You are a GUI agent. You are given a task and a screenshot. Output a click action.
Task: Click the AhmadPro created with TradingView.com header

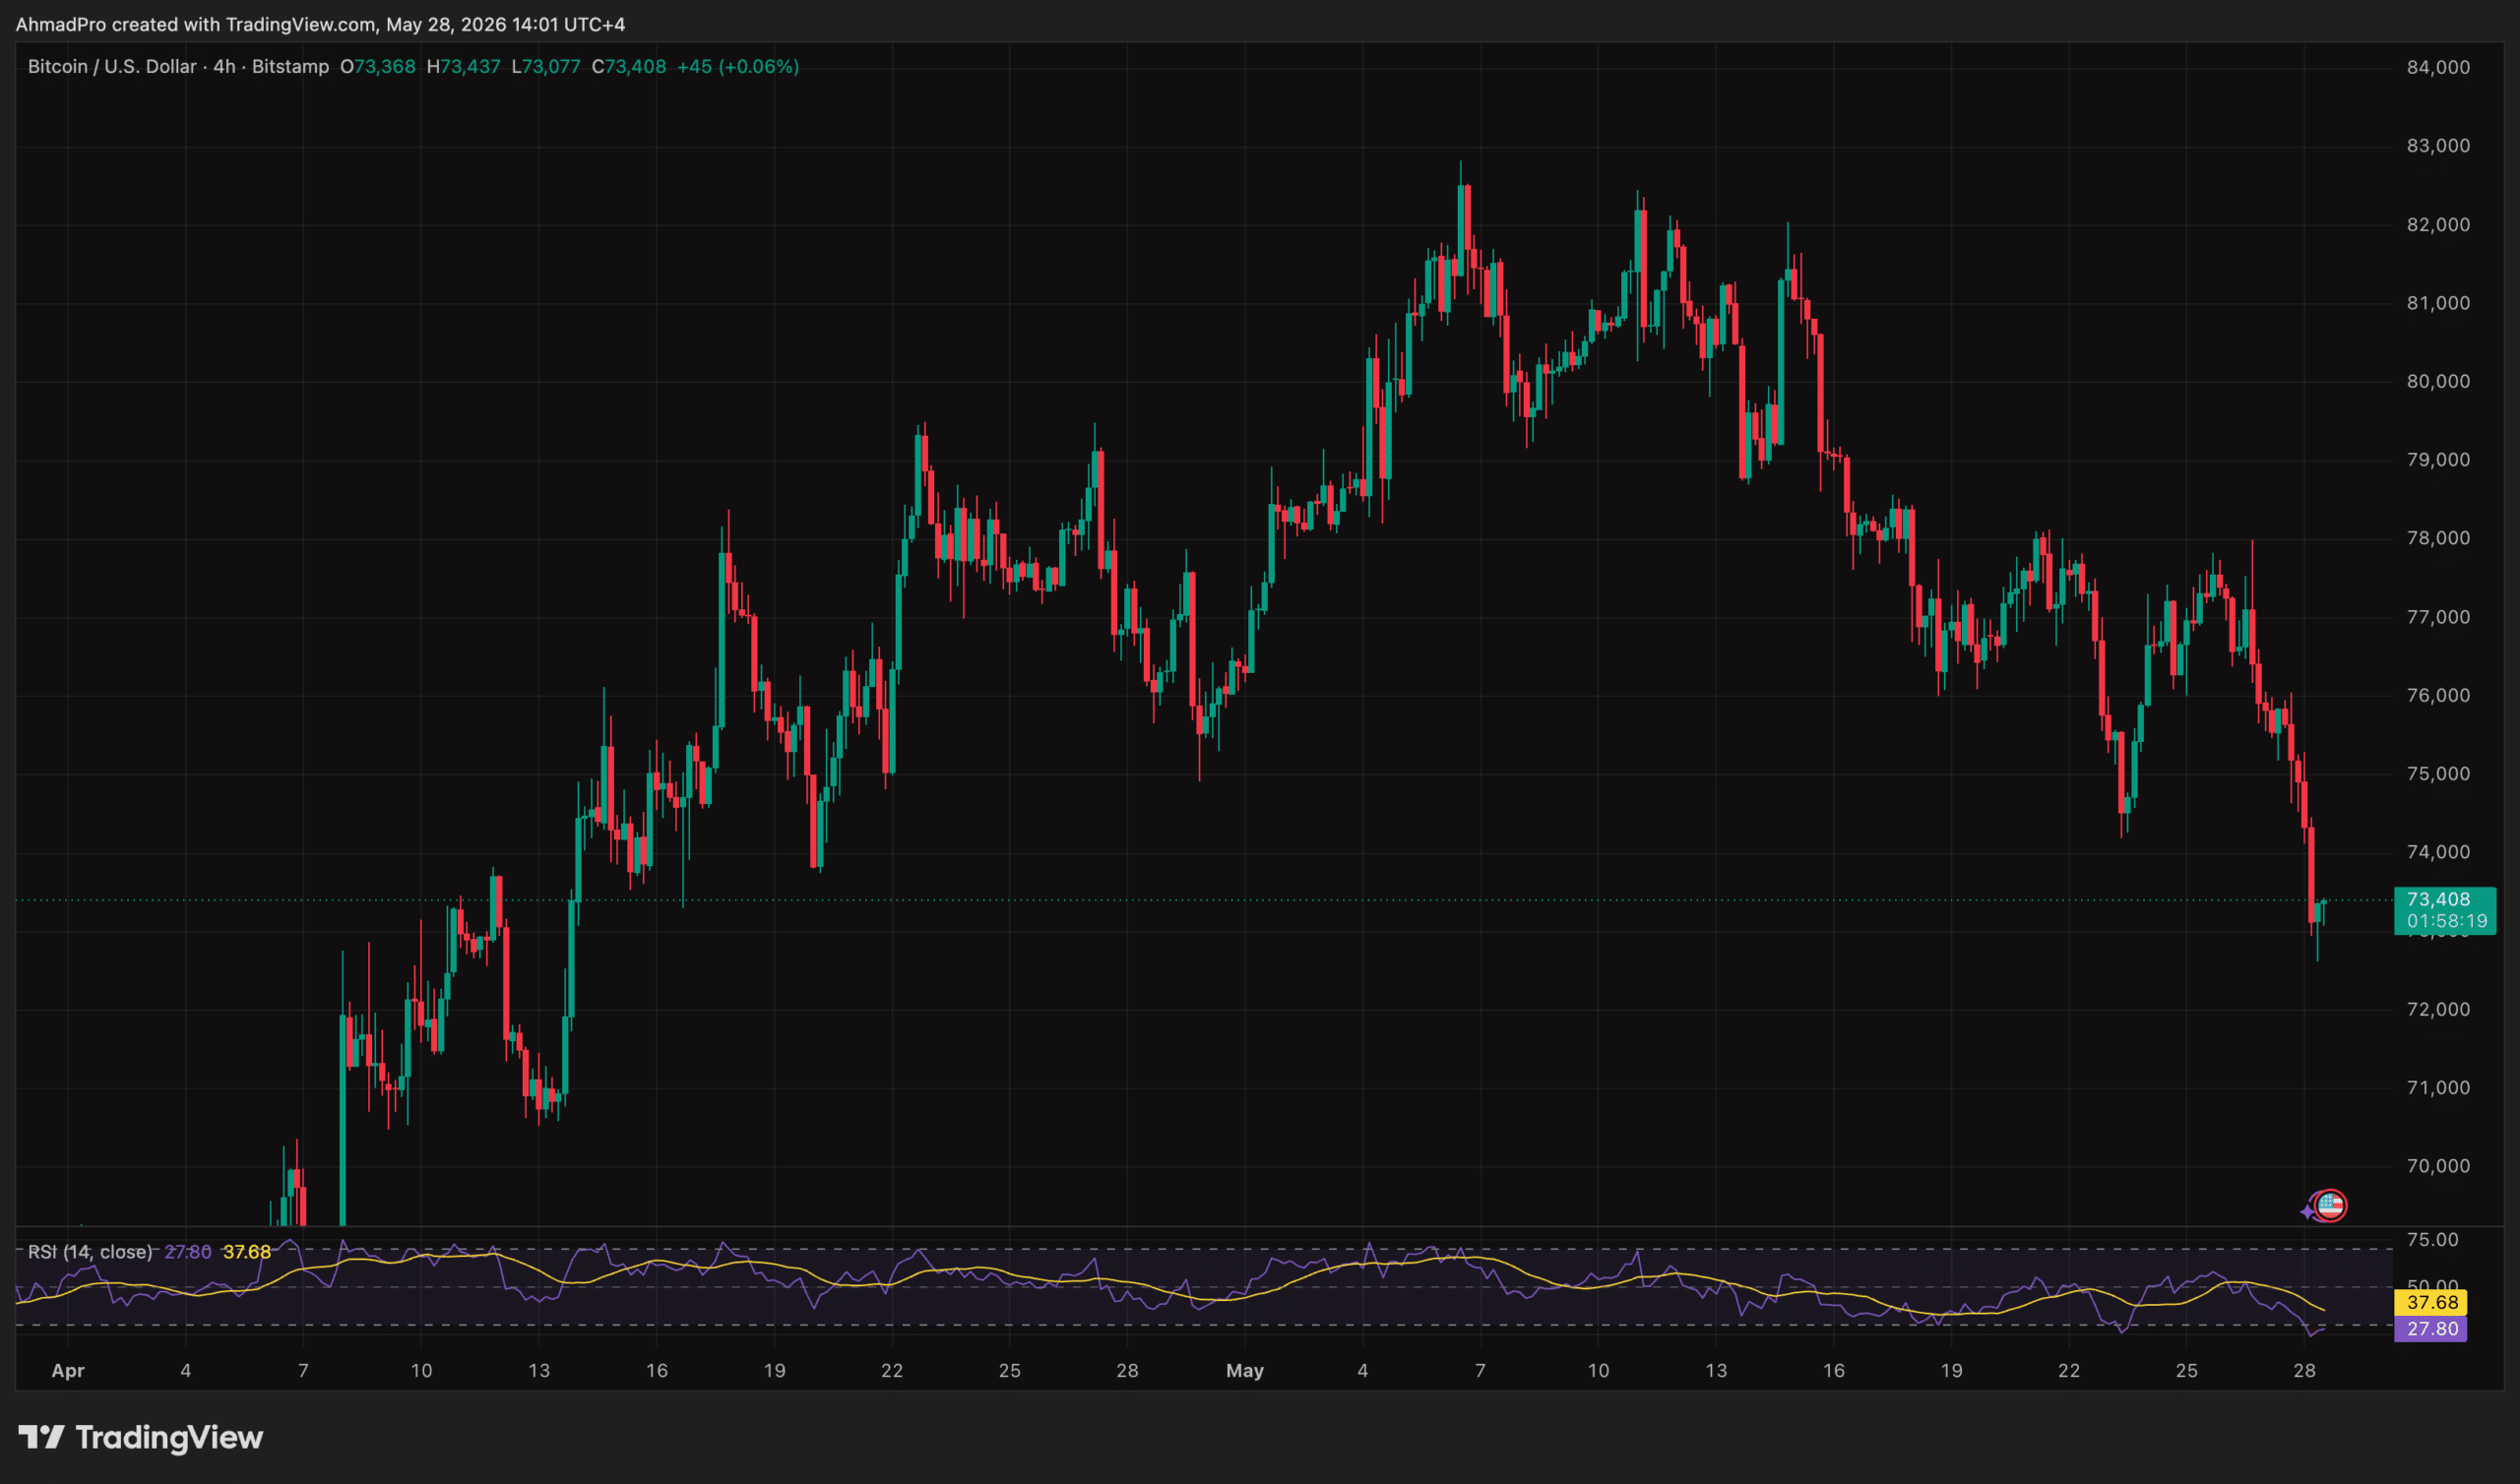(x=320, y=24)
